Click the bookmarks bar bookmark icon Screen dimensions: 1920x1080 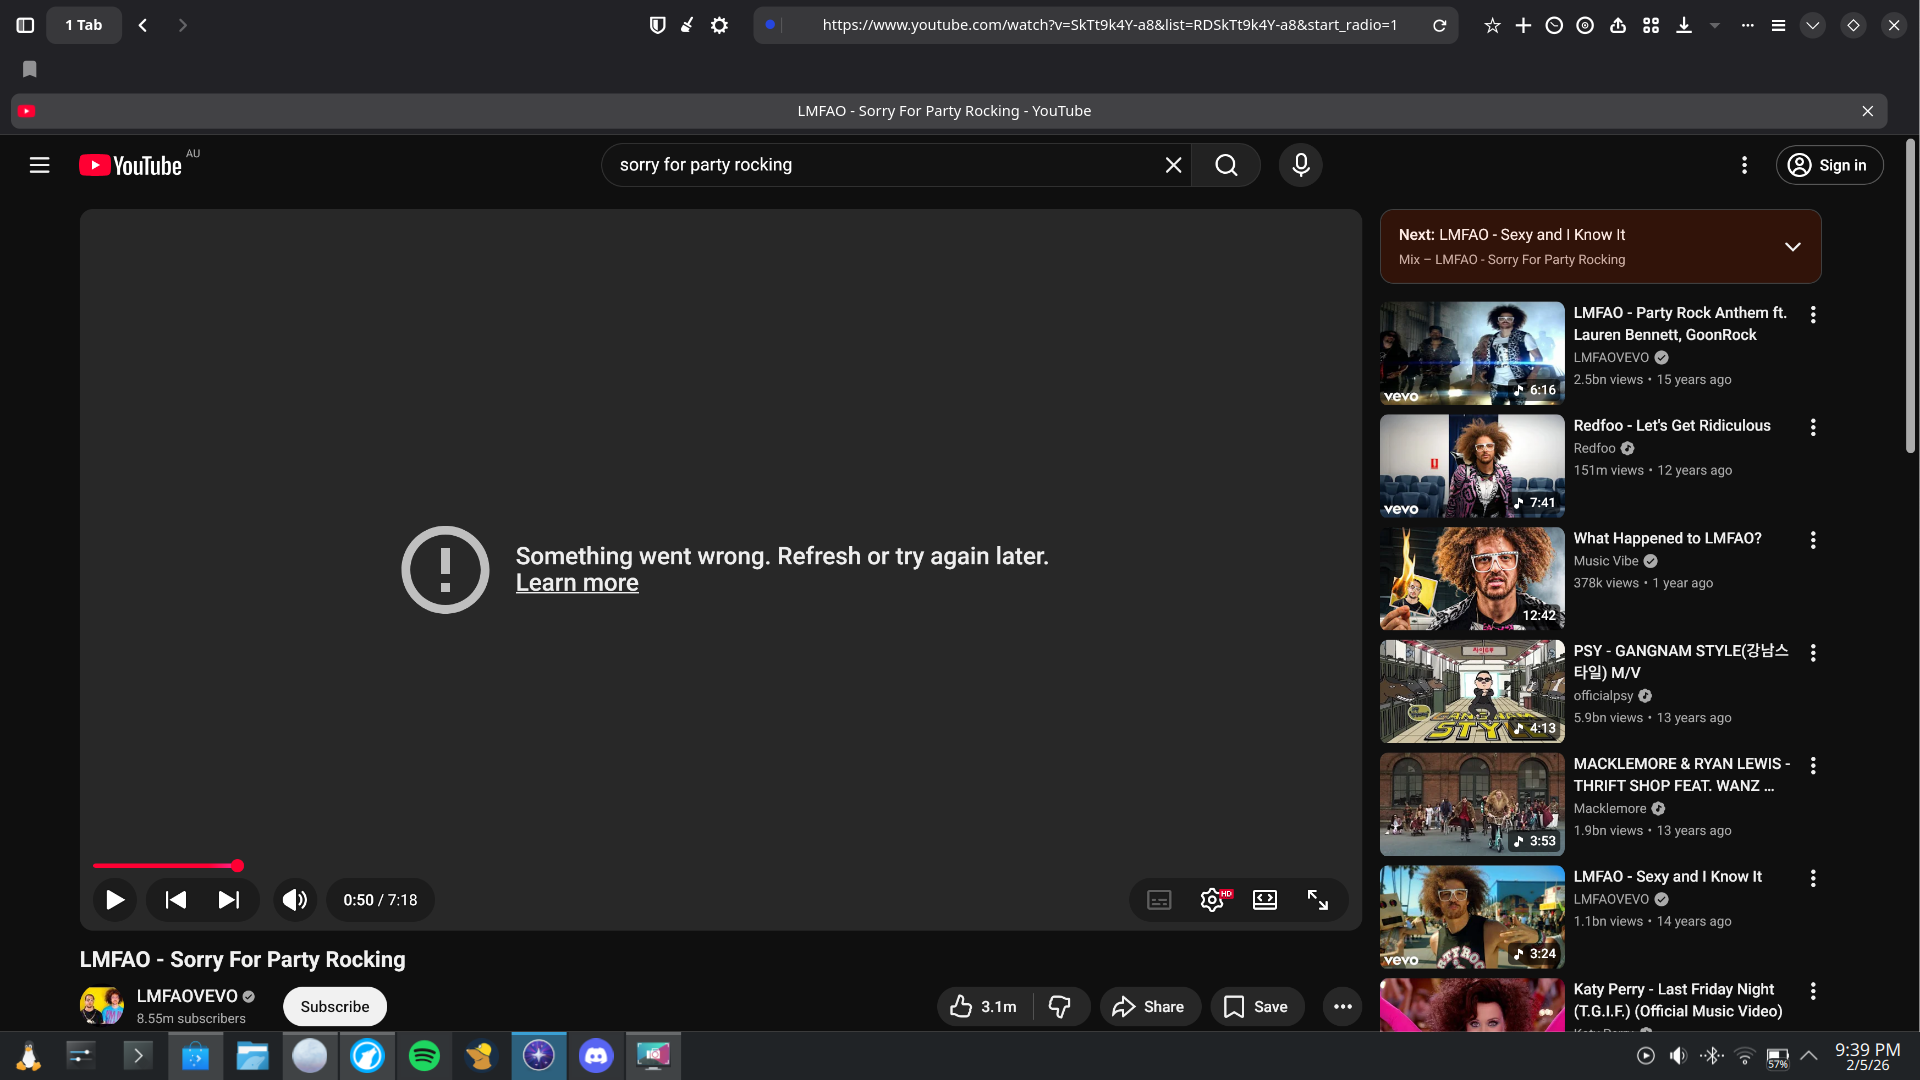click(30, 69)
